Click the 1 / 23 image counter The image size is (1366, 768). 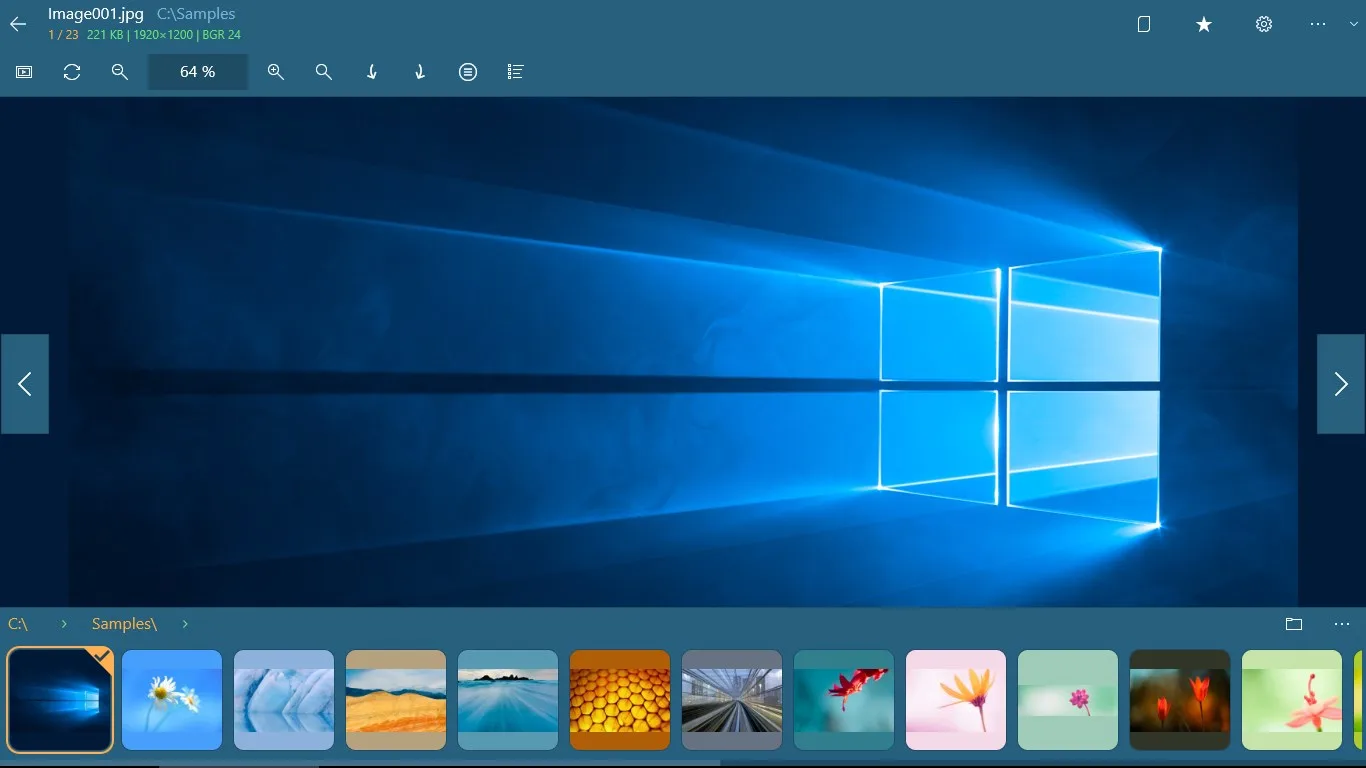tap(63, 35)
